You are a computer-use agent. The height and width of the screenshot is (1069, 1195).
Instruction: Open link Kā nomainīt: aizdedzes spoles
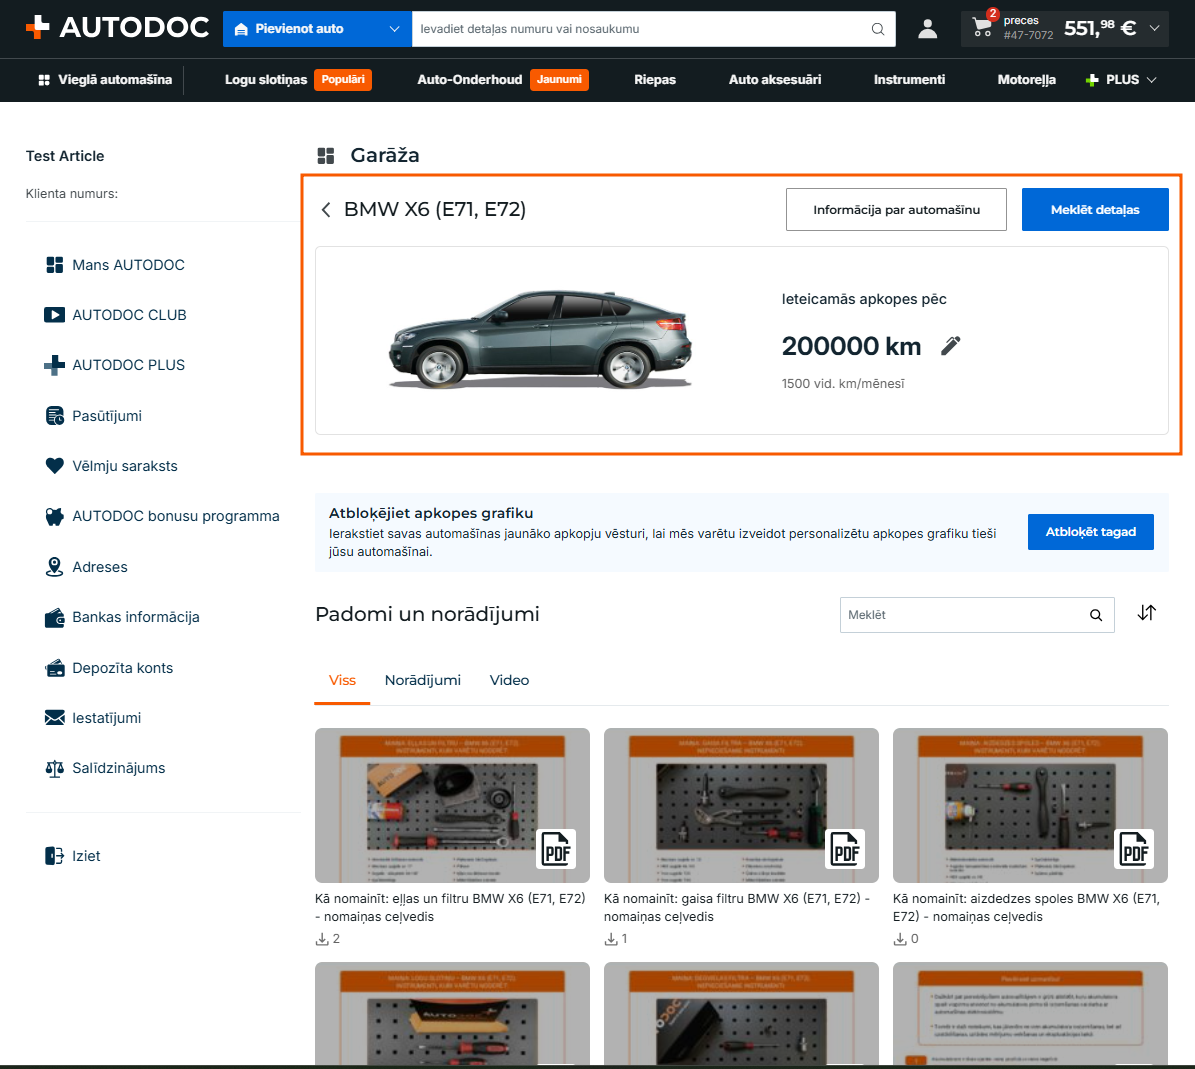pyautogui.click(x=1027, y=907)
